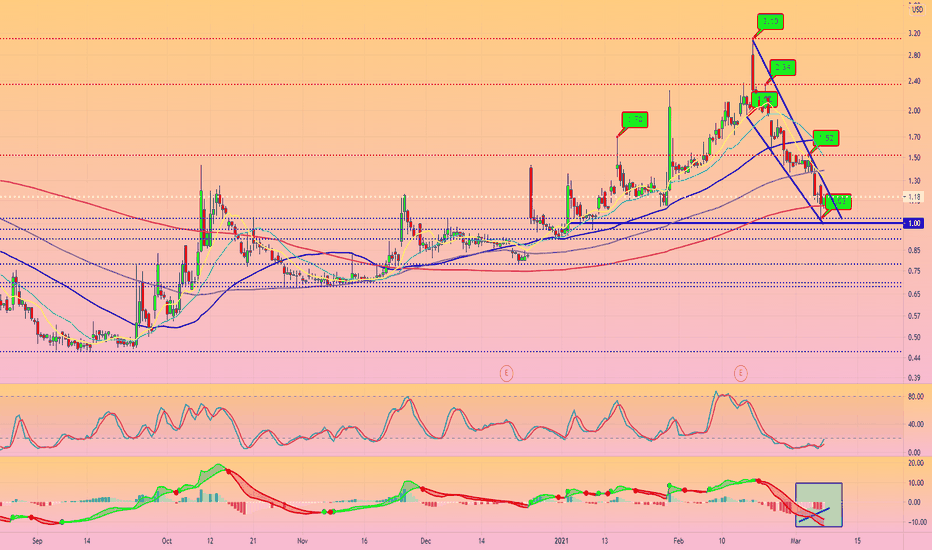Click the Sep label on the time axis
This screenshot has width=932, height=550.
(37, 541)
